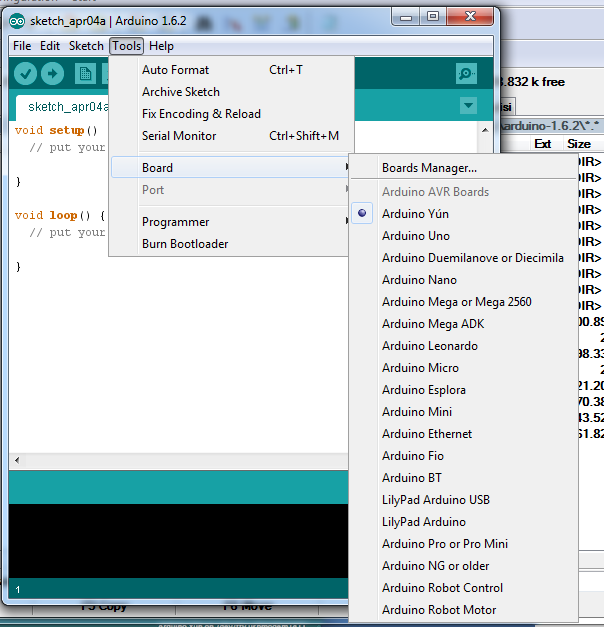Open the sketch tab dropdown arrow

468,106
